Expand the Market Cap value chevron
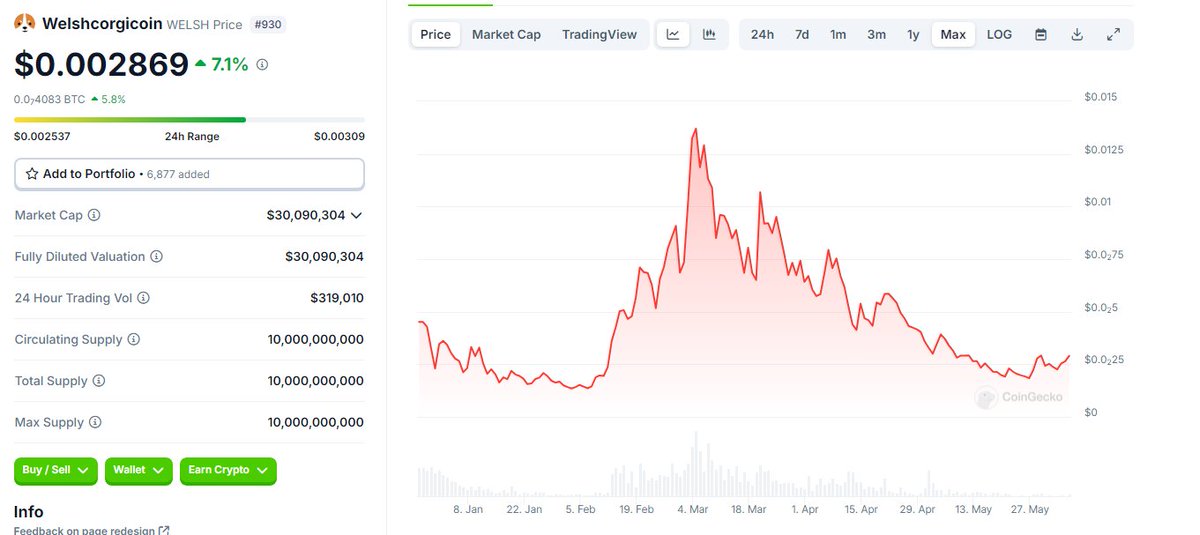 [x=356, y=215]
